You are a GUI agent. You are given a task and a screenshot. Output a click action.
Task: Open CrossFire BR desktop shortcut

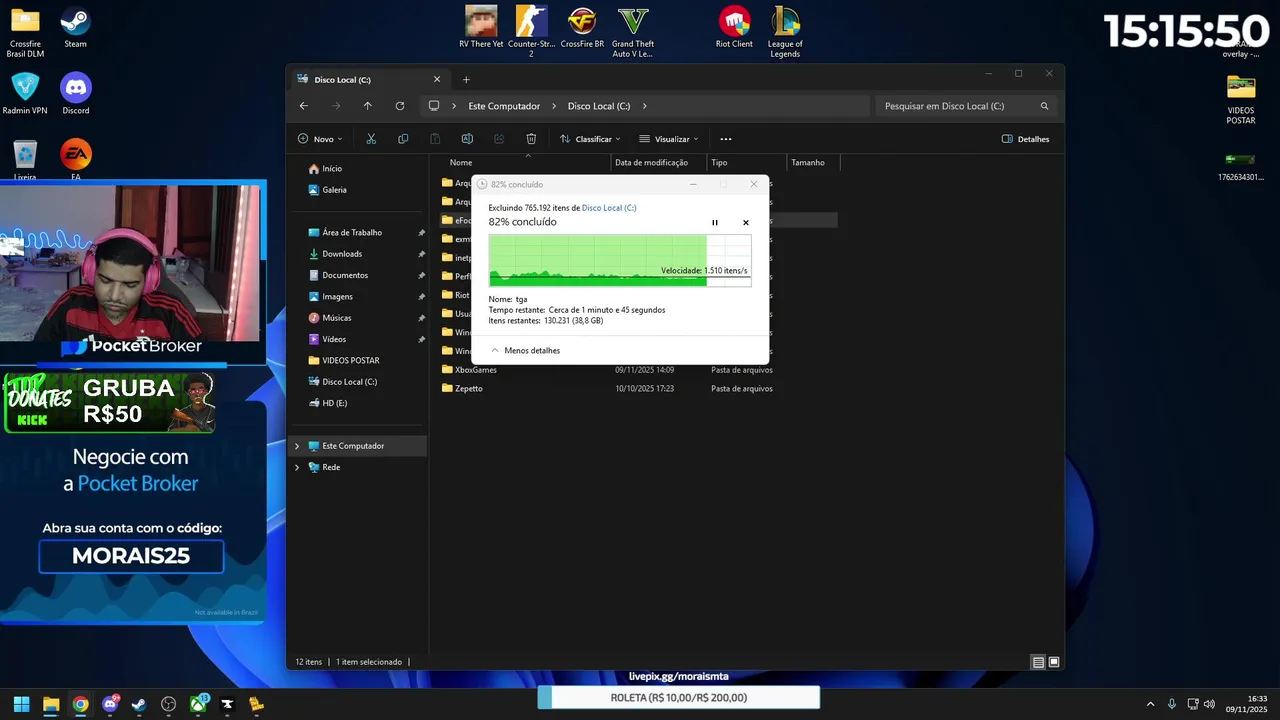[582, 28]
